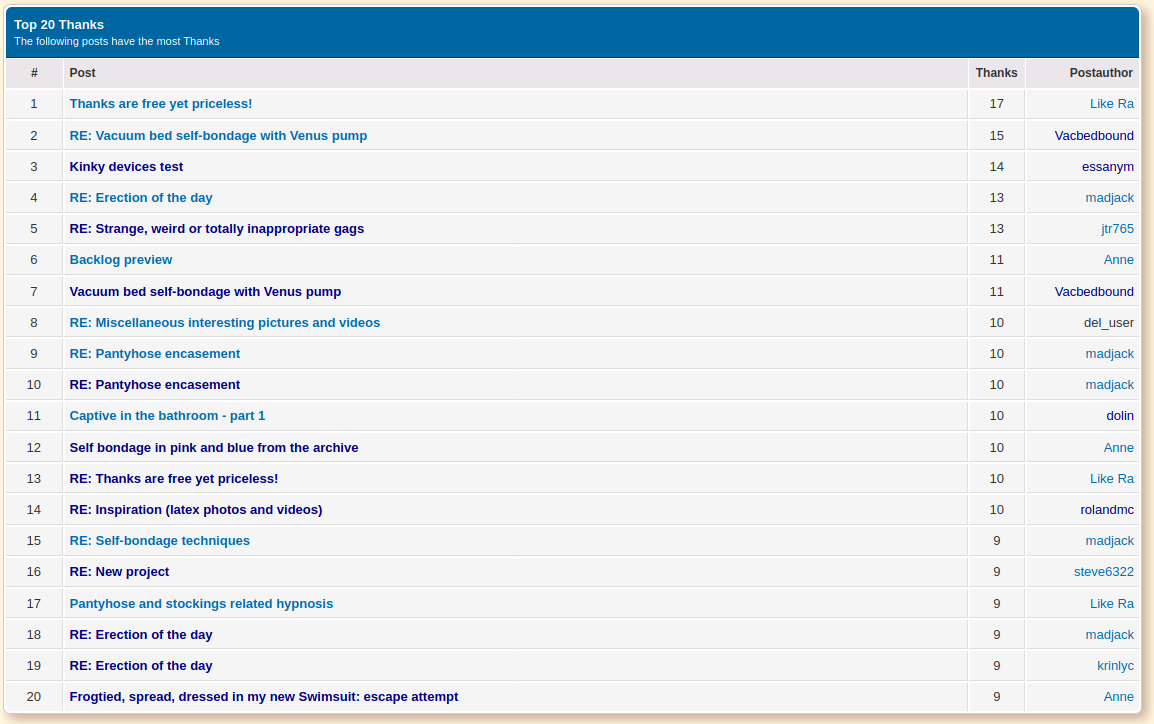Screen dimensions: 1154x724
Task: Open 'RE: Miscellaneous interesting pictures and videos'
Action: point(224,323)
